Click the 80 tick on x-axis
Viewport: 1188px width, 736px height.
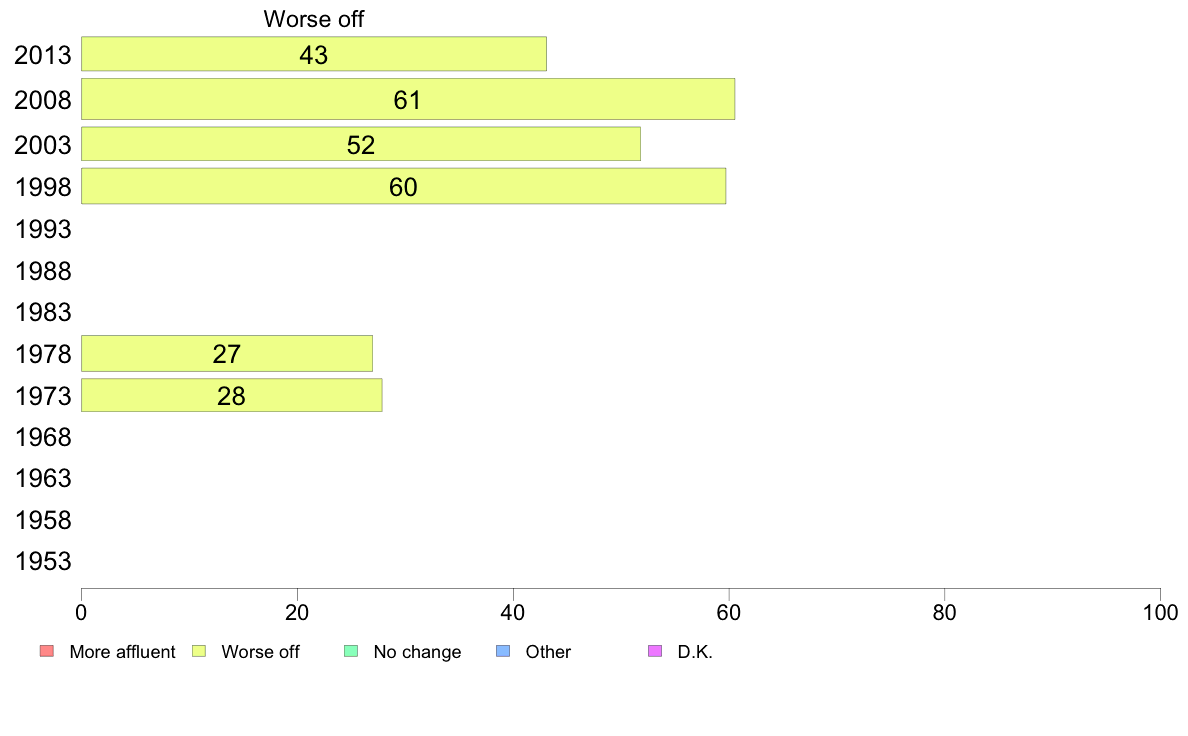click(x=944, y=612)
